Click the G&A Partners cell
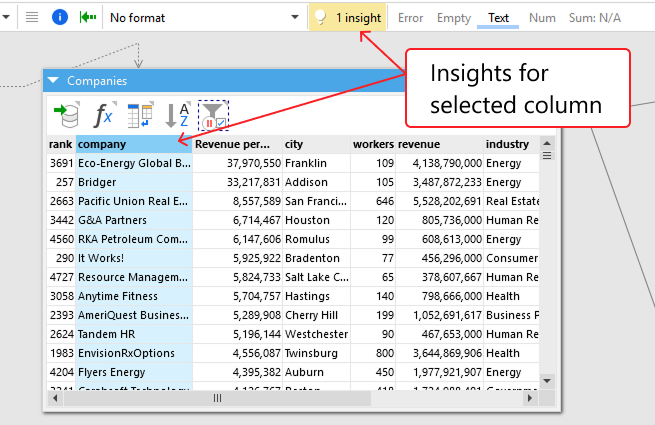655x425 pixels. pyautogui.click(x=134, y=220)
